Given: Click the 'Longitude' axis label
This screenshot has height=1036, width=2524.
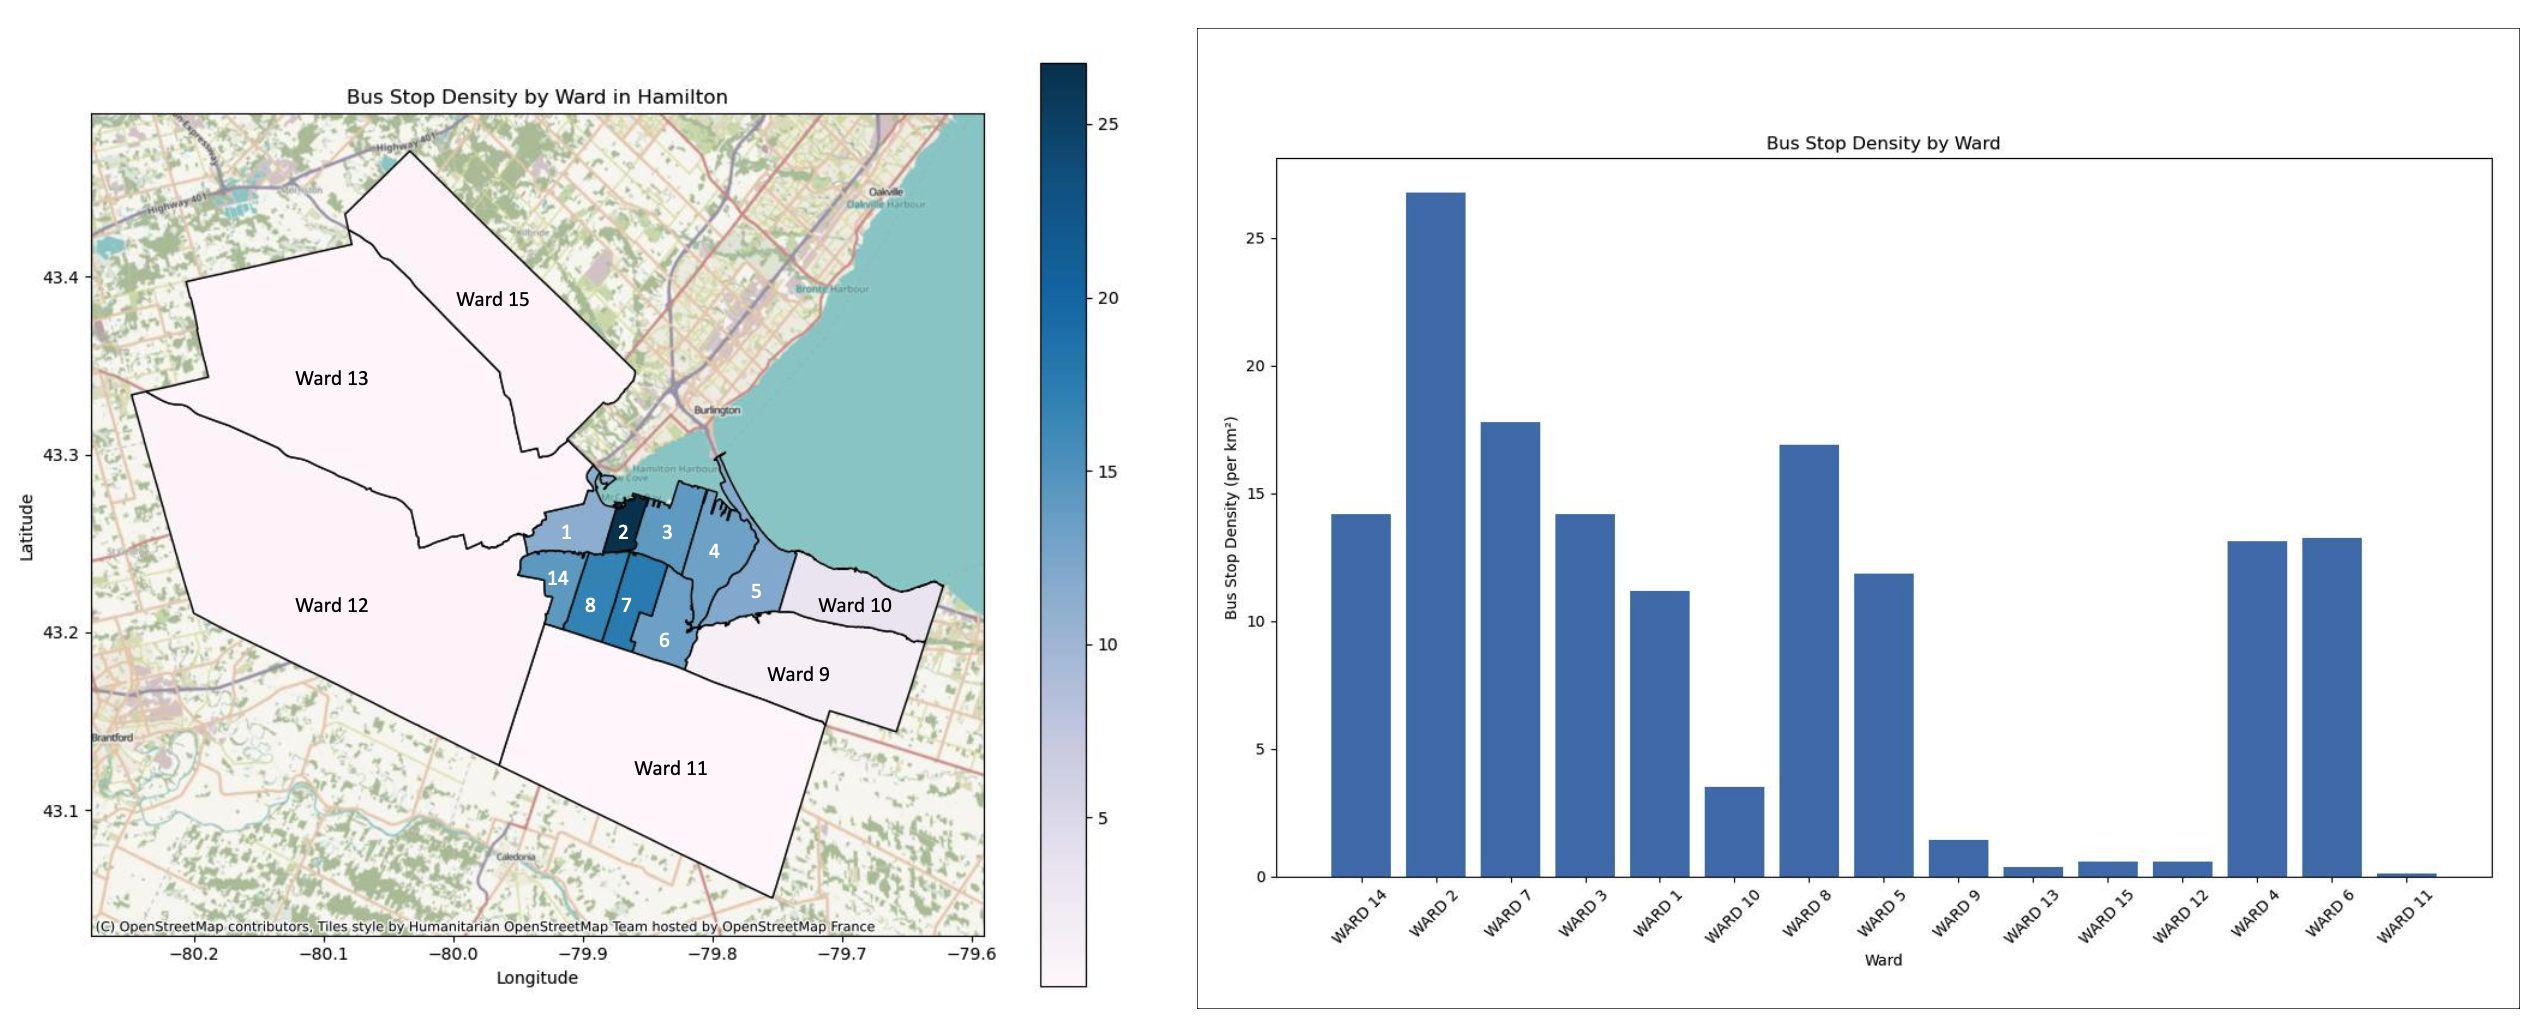Looking at the screenshot, I should coord(537,977).
